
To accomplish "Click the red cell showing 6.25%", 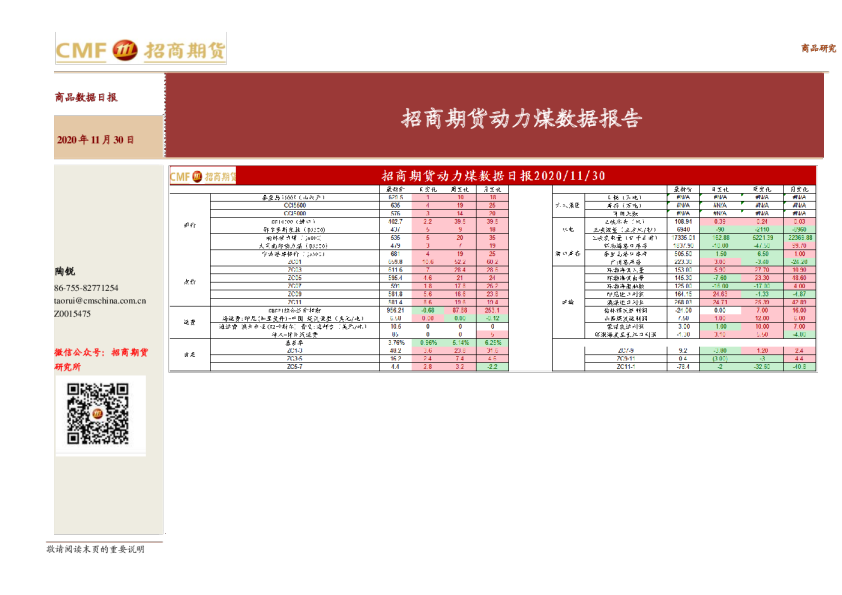I will click(492, 342).
